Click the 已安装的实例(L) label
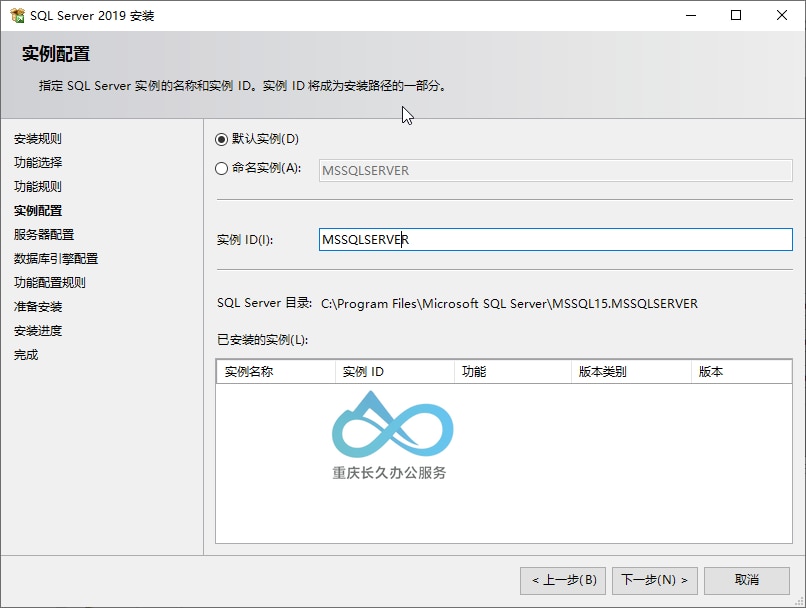Screen dimensions: 806x608 coord(263,340)
